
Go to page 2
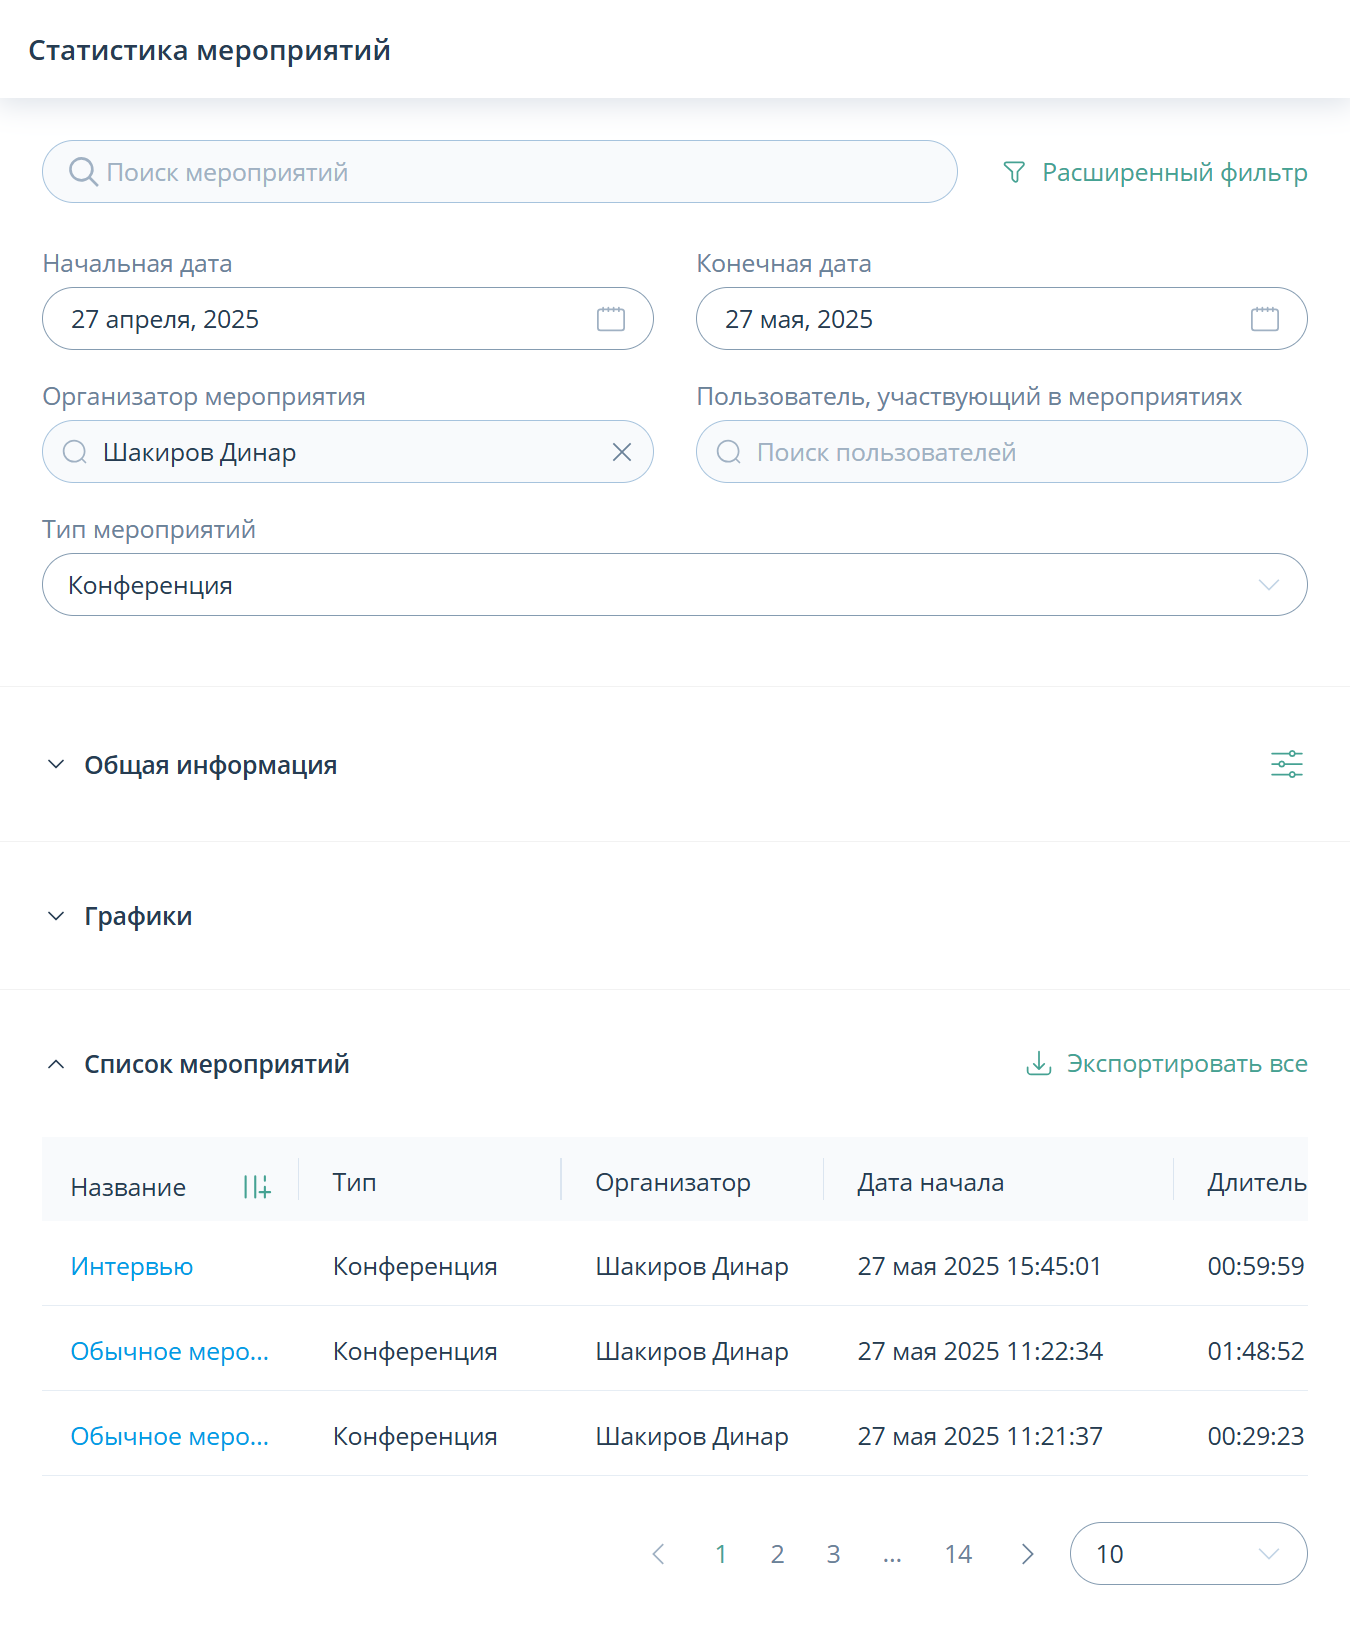pos(777,1554)
